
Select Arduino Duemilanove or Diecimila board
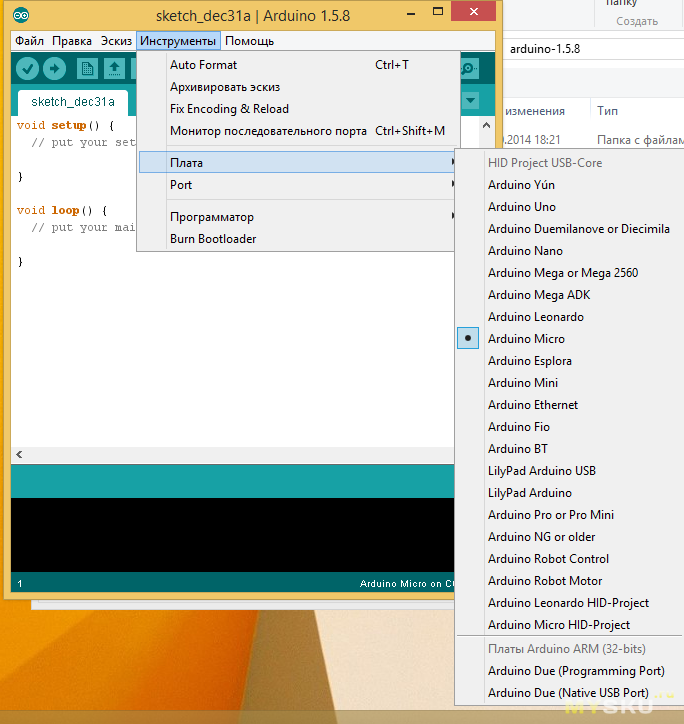pyautogui.click(x=569, y=229)
